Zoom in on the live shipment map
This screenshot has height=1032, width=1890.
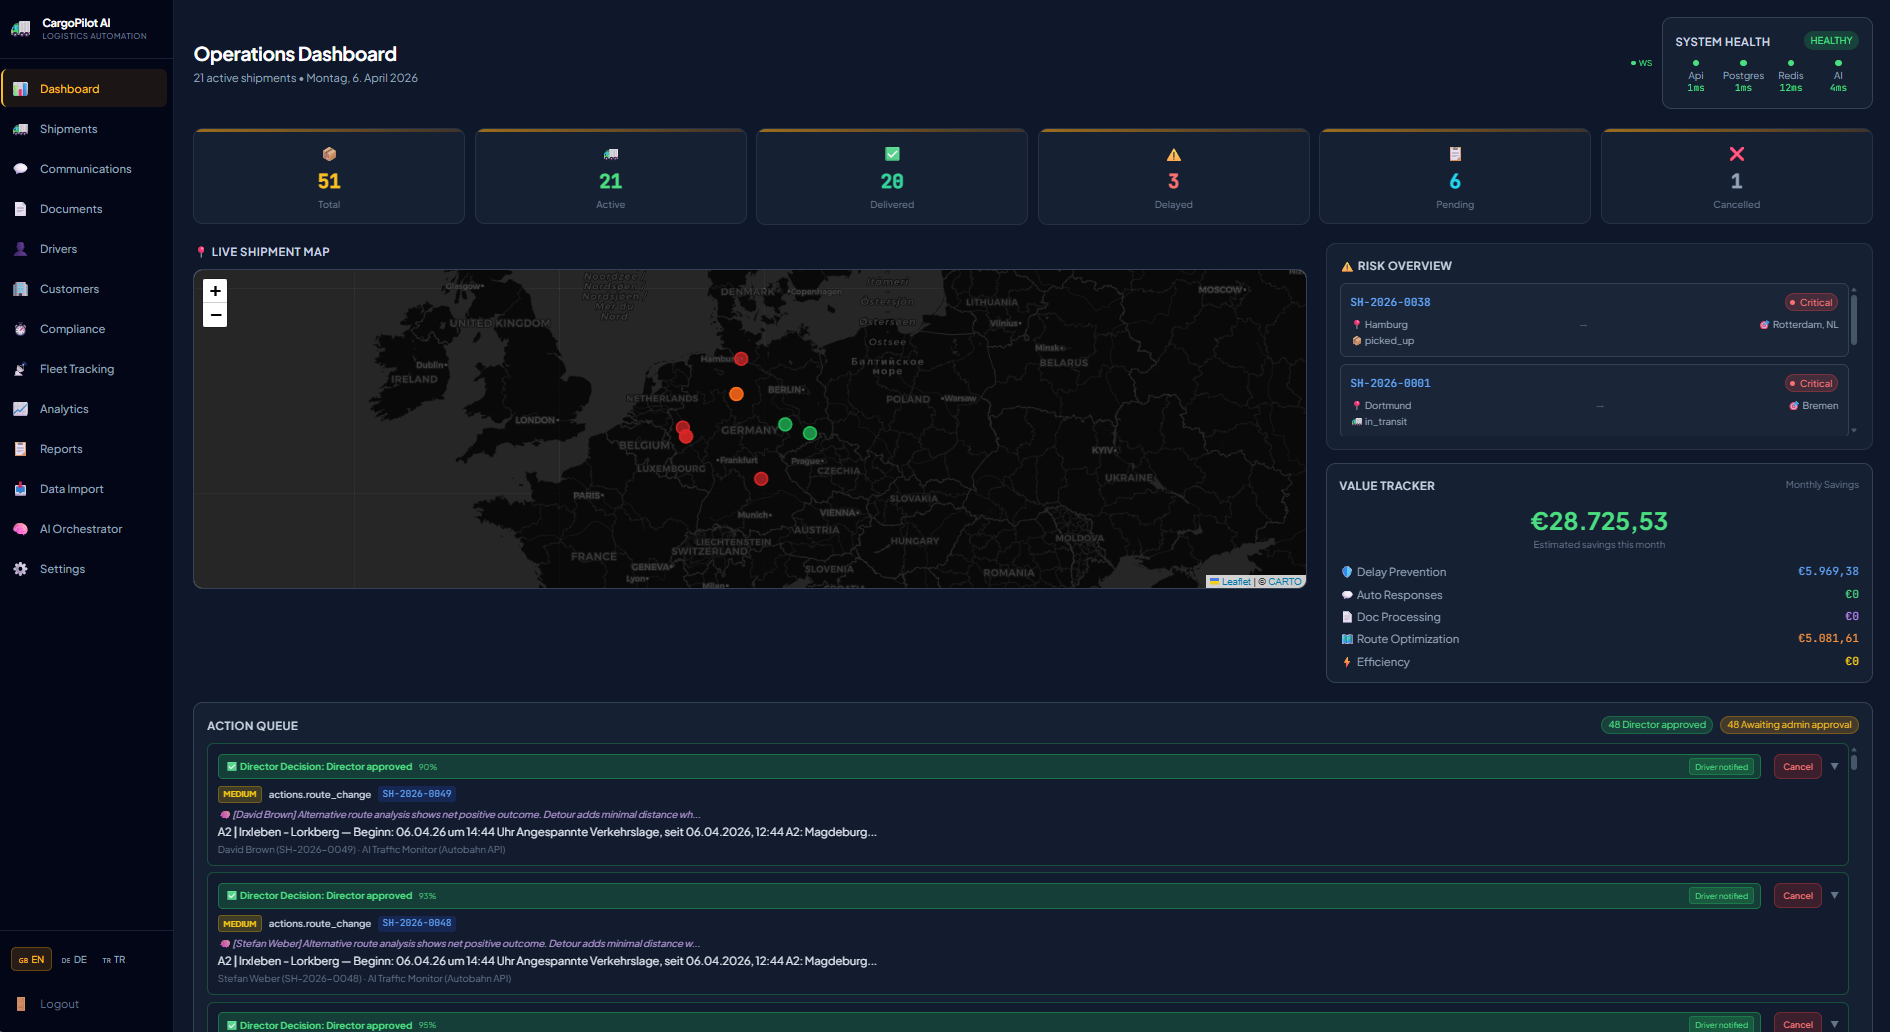[x=215, y=291]
